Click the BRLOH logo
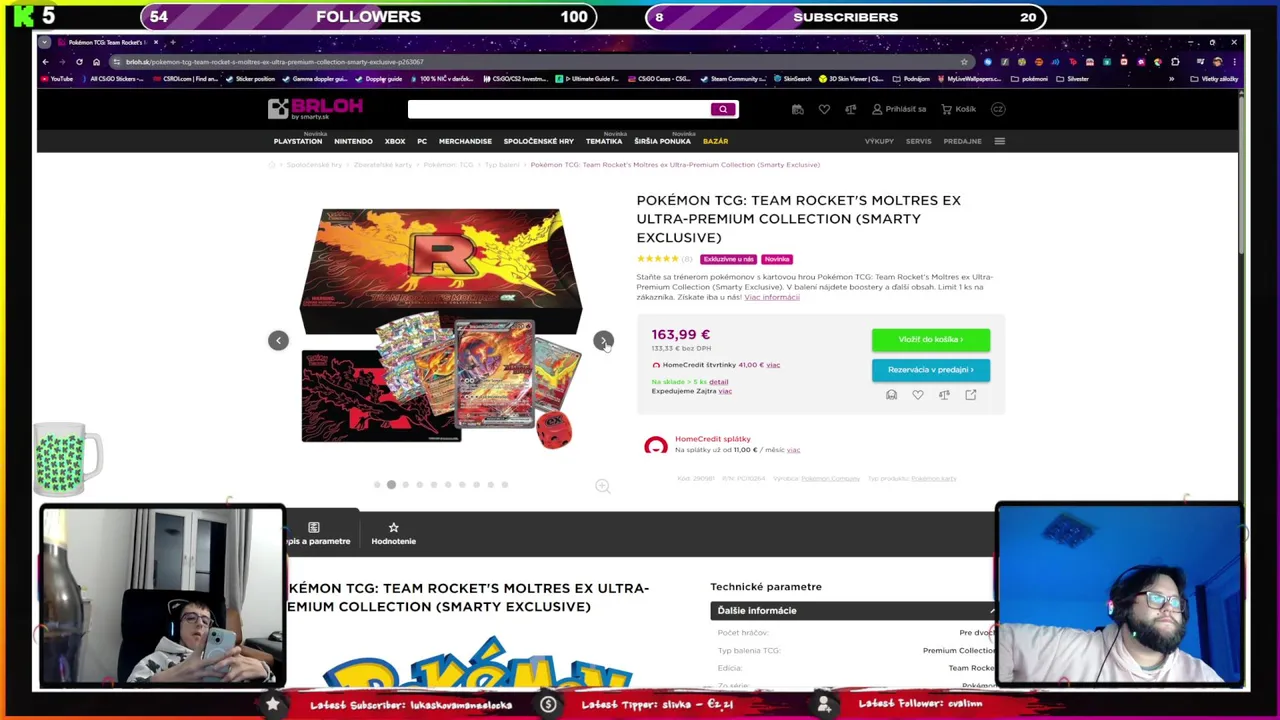Viewport: 1280px width, 720px height. 315,109
